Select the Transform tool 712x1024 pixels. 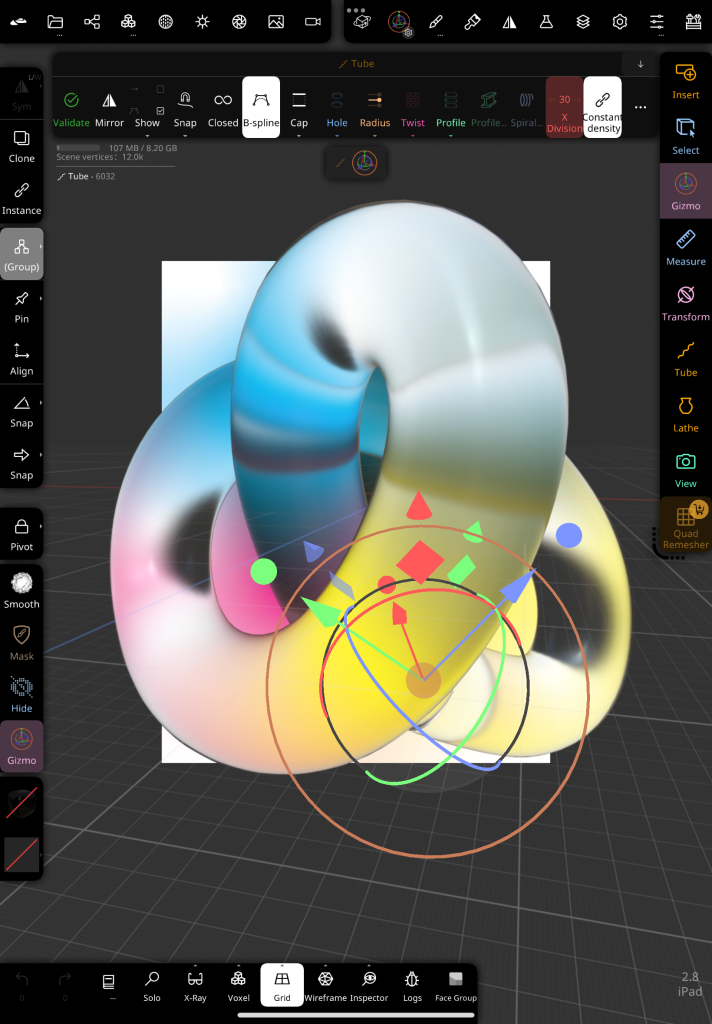pyautogui.click(x=685, y=302)
